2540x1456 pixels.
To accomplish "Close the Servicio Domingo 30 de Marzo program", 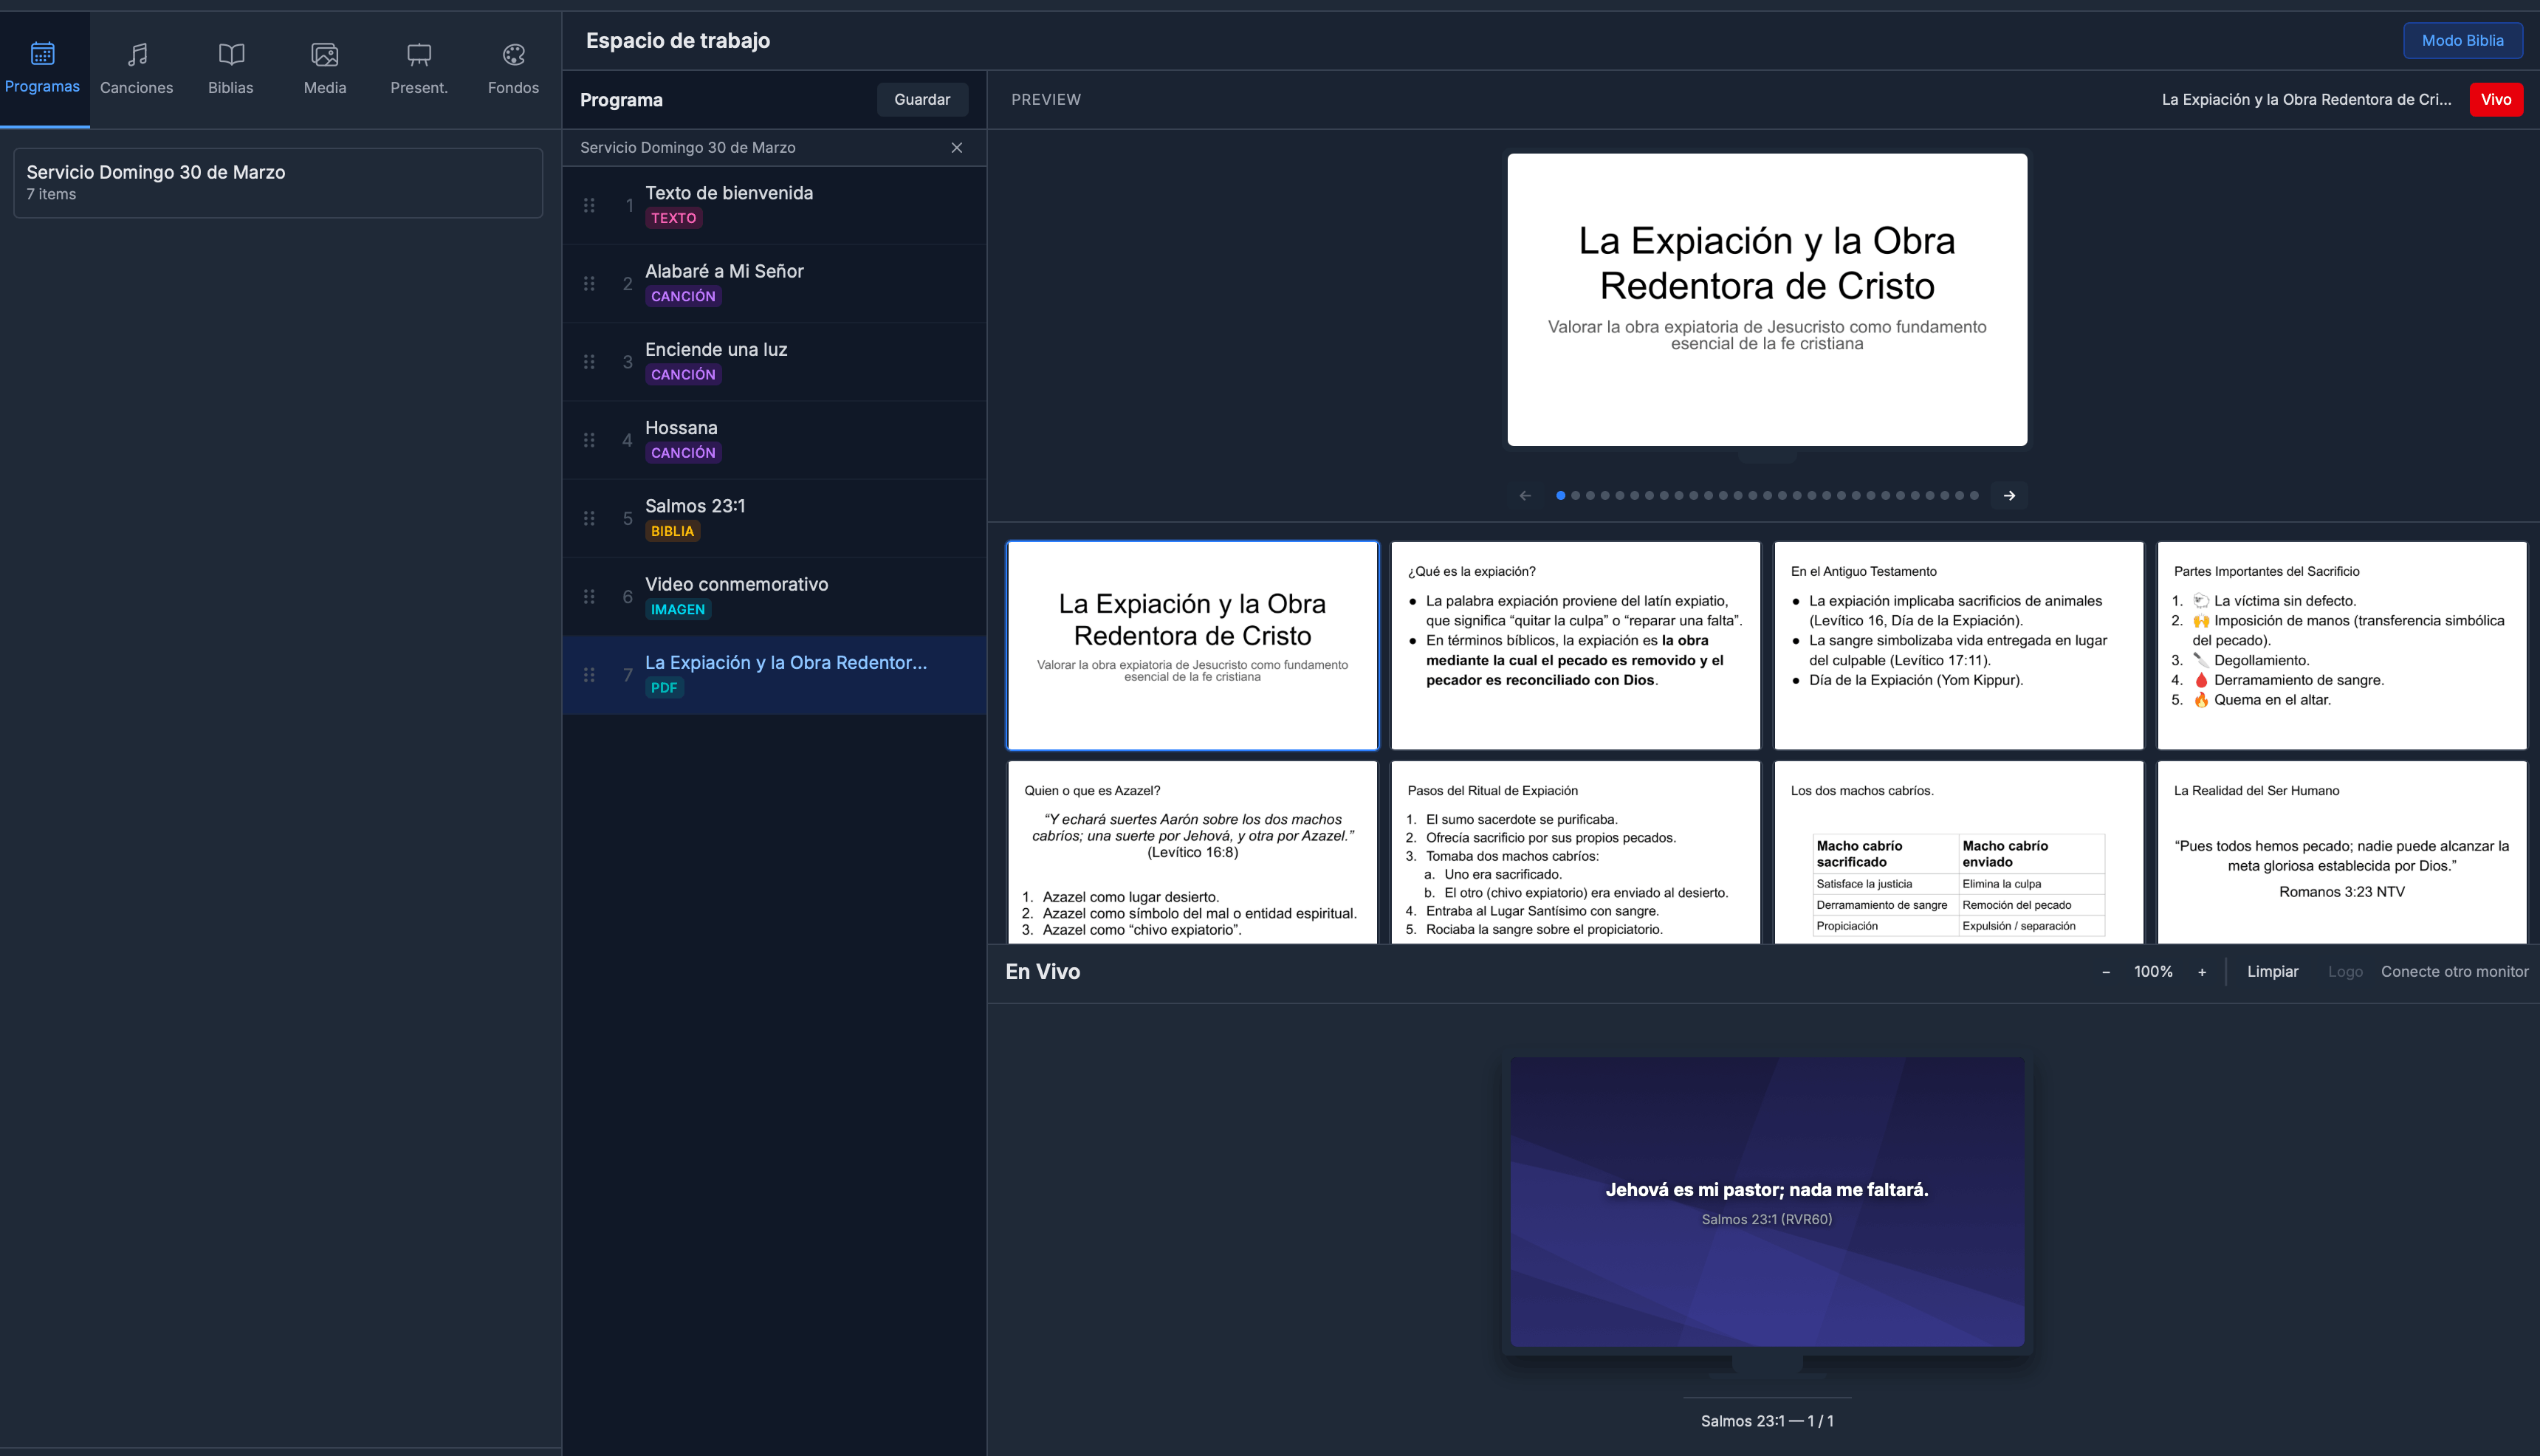I will point(956,147).
